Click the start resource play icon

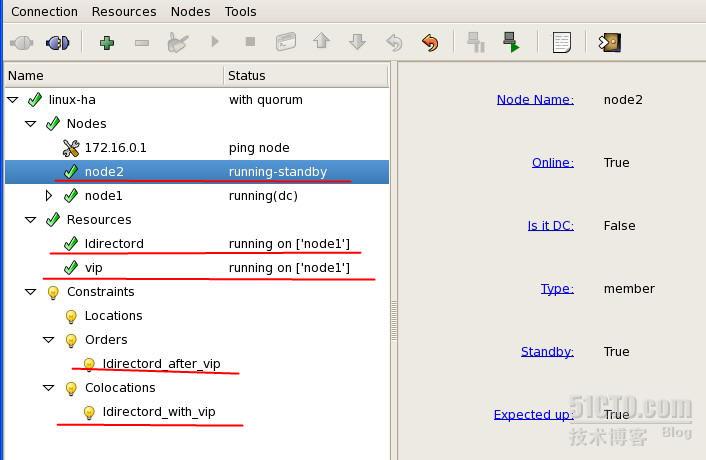pyautogui.click(x=215, y=42)
